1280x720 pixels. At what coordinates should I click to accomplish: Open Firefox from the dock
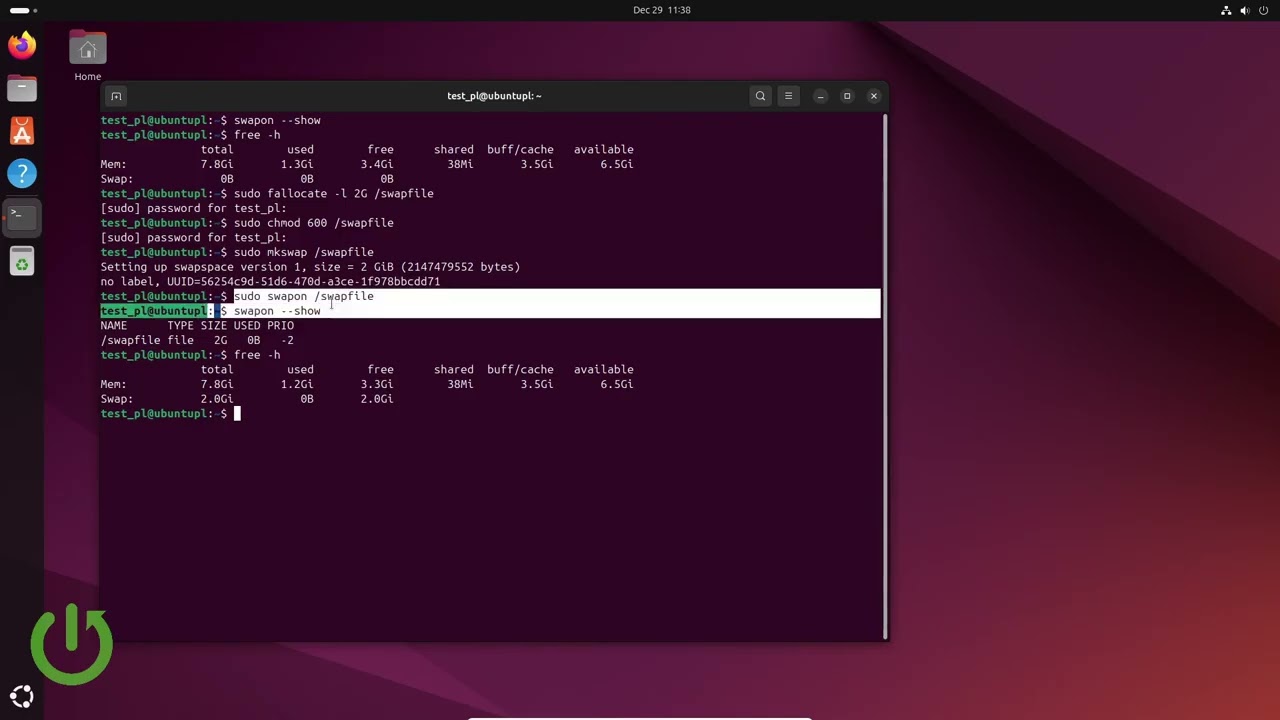[22, 45]
